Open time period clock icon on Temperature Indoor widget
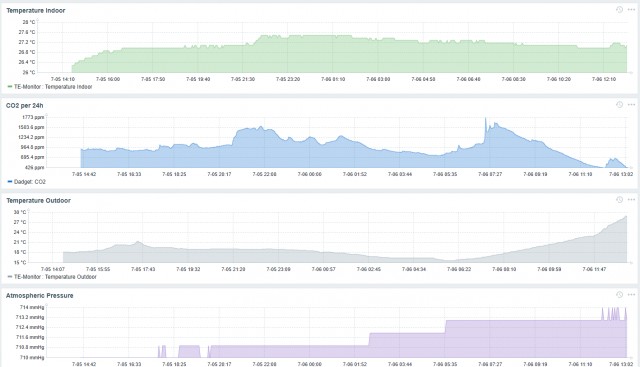The image size is (640, 367). (619, 9)
